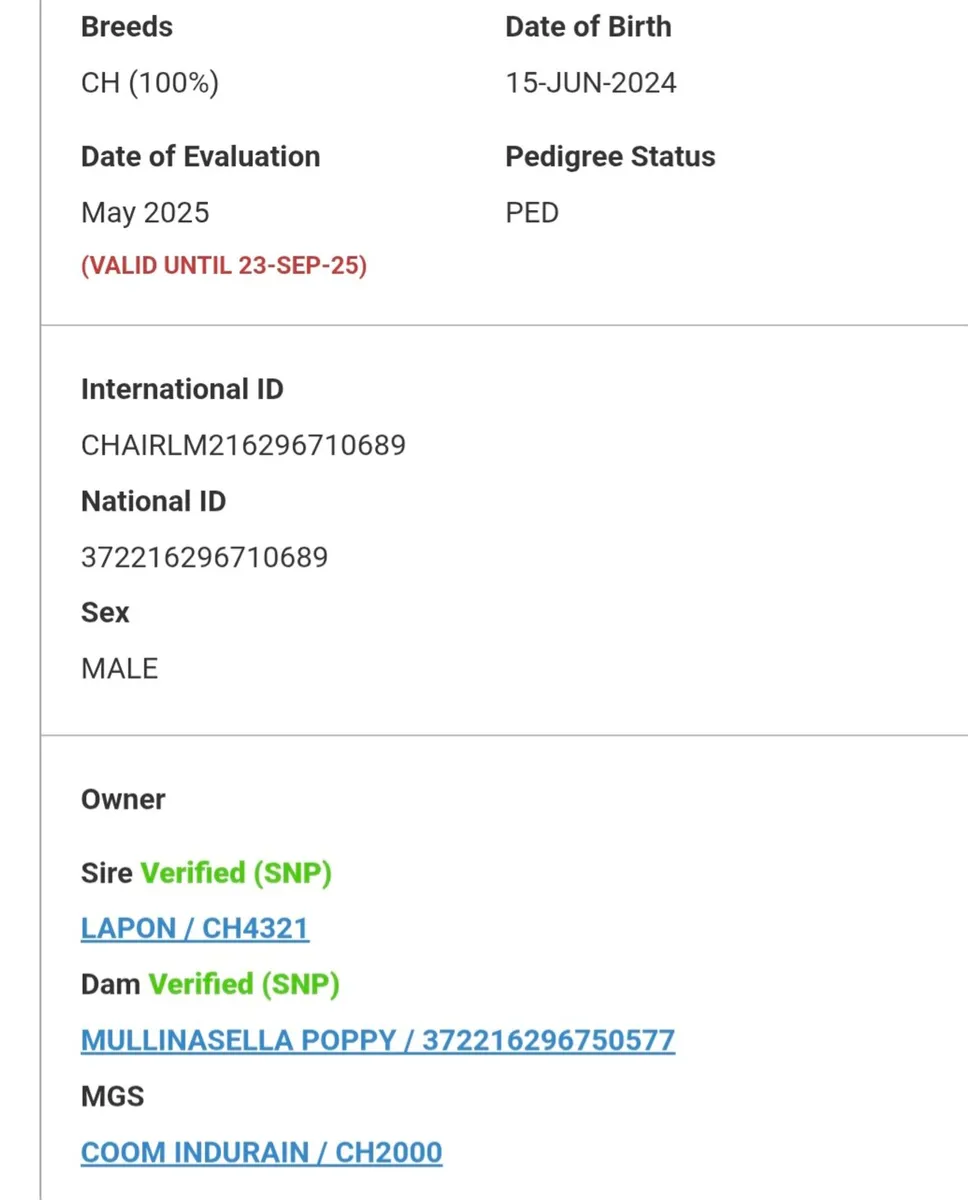Screen dimensions: 968x1200
Task: Click the Date of Evaluation May 2025
Action: point(145,213)
